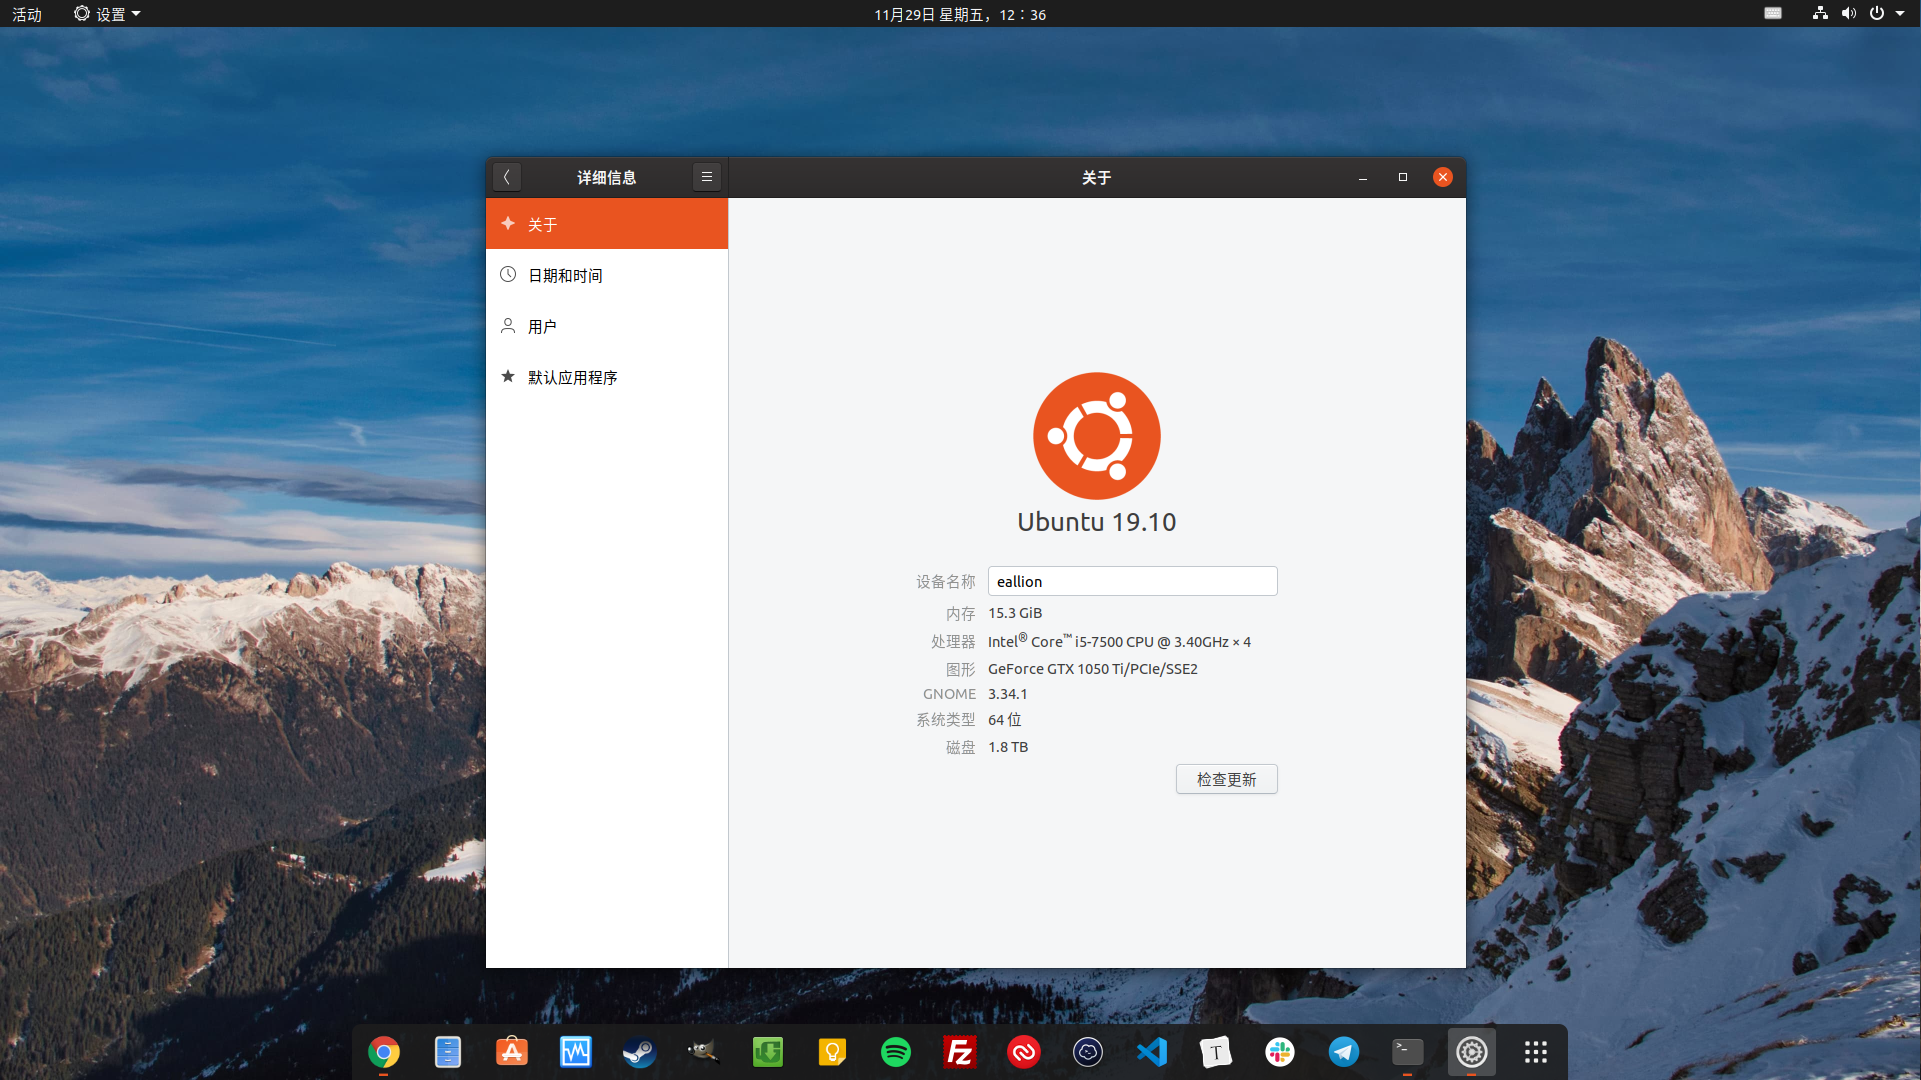Launch Slack from the dock
This screenshot has height=1080, width=1921.
1280,1052
